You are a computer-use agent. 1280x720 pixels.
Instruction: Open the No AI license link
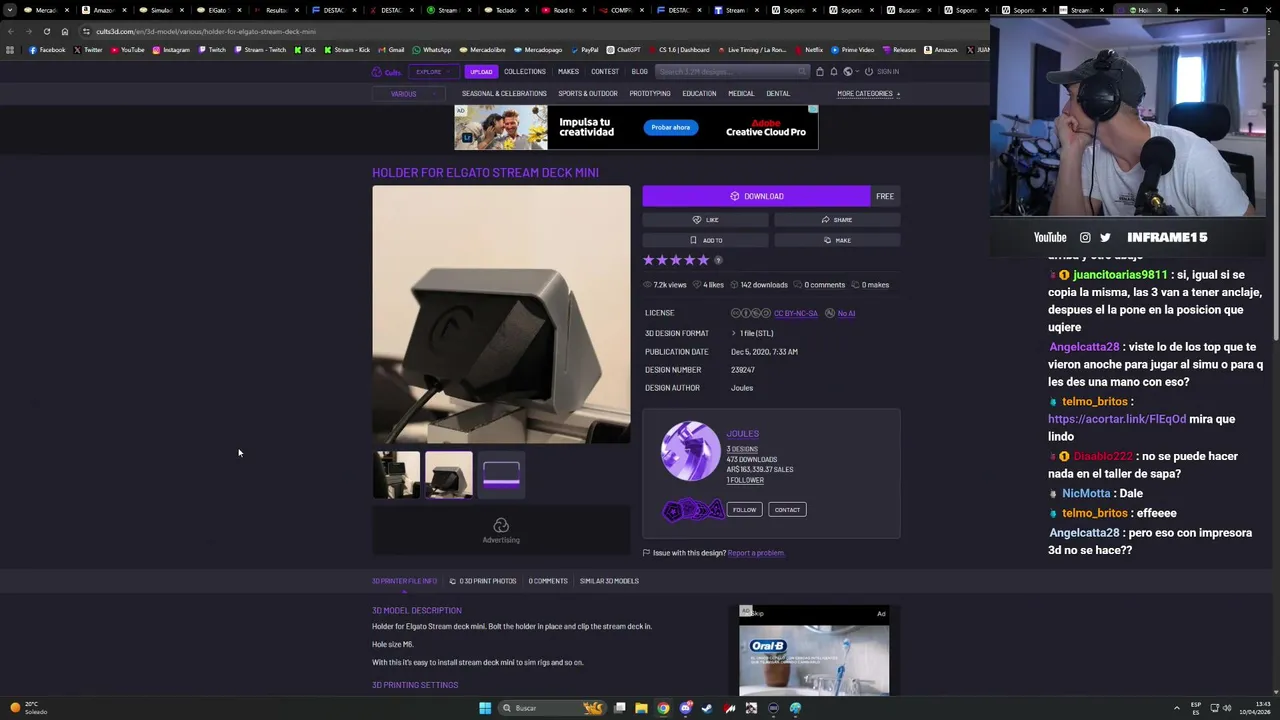point(846,313)
